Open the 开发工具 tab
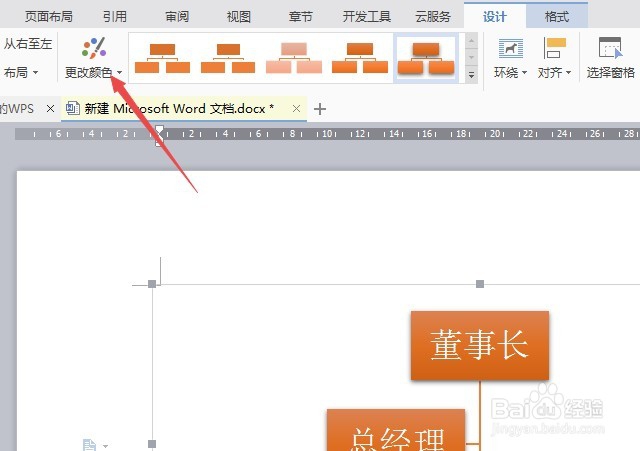The width and height of the screenshot is (640, 451). [x=367, y=17]
